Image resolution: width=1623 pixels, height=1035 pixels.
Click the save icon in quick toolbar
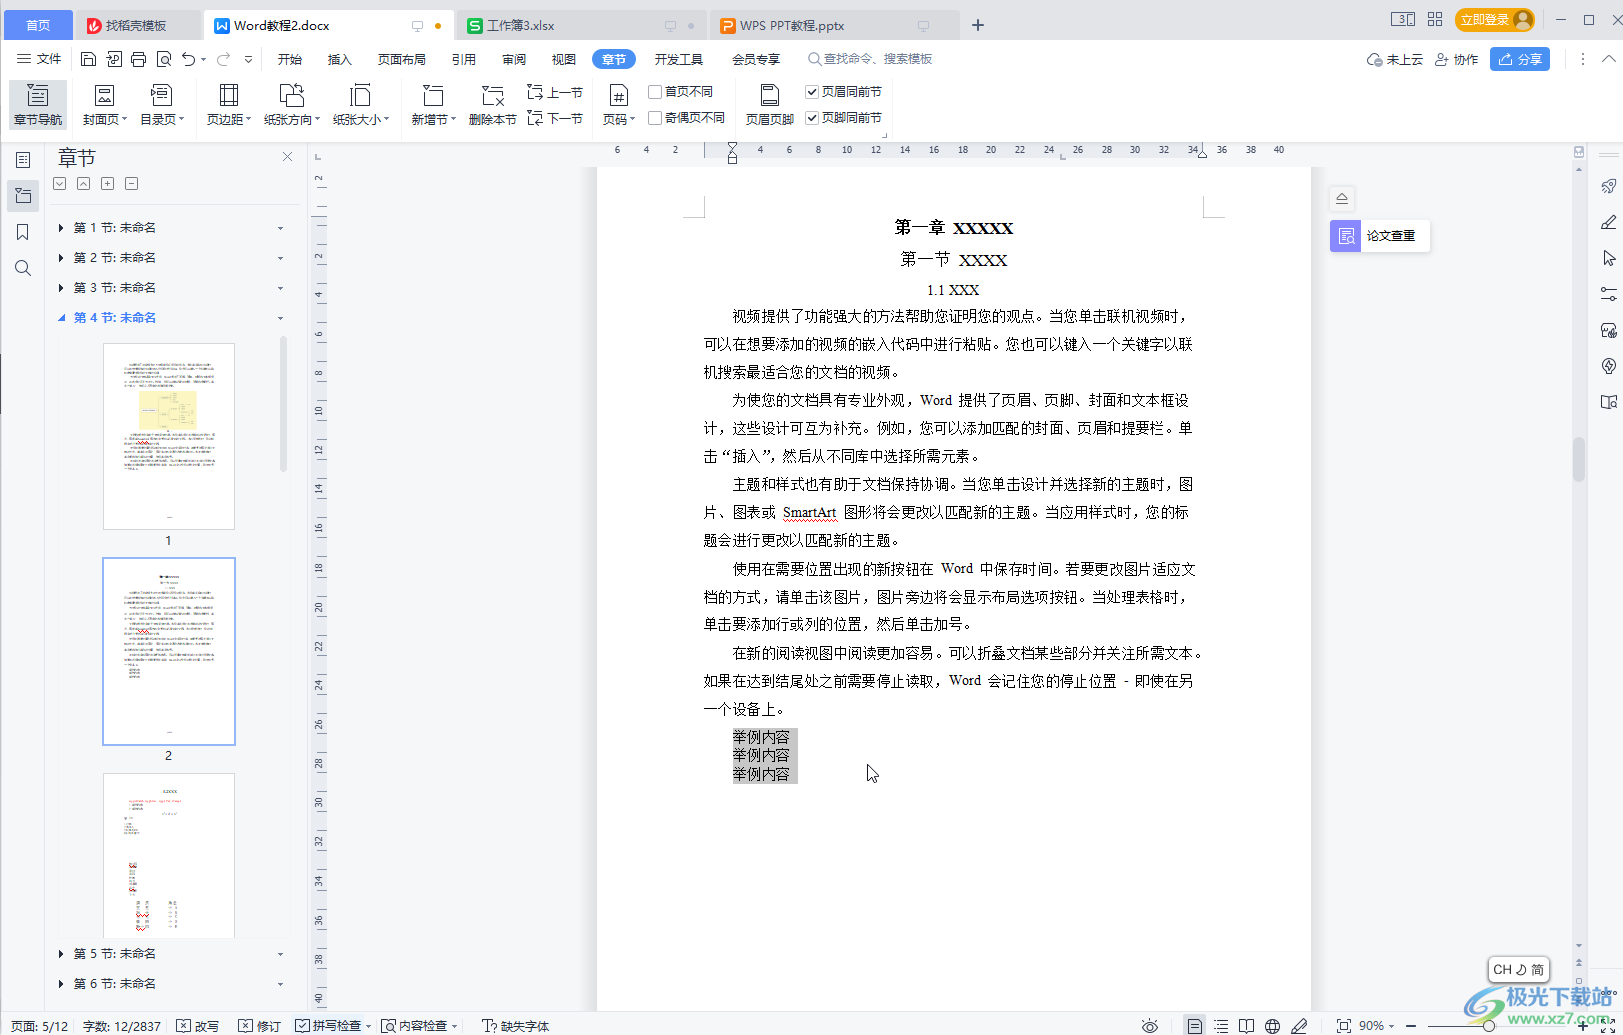click(x=88, y=59)
